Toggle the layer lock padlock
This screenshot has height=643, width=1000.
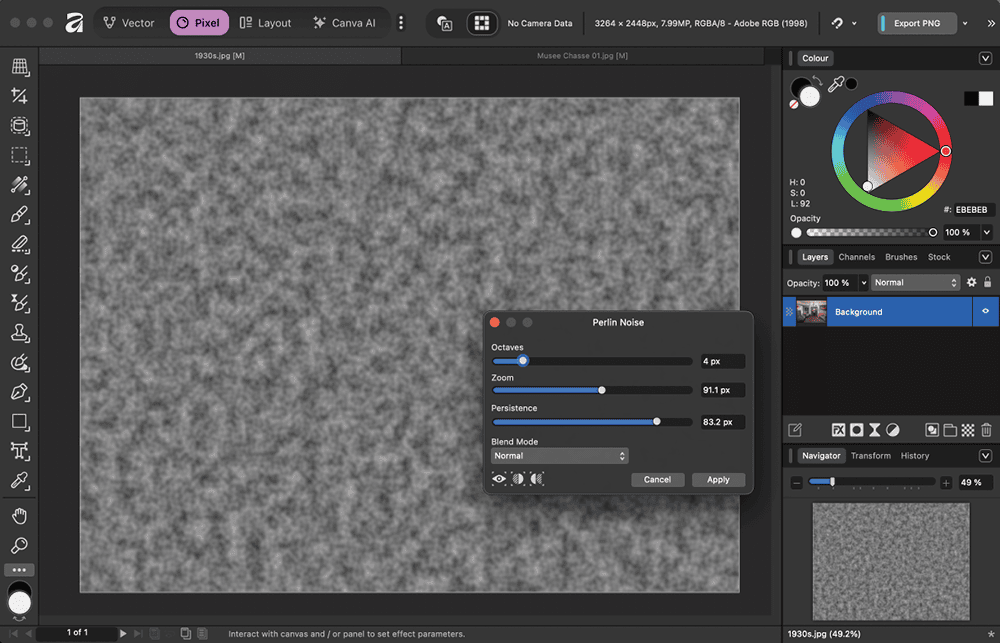coord(988,283)
